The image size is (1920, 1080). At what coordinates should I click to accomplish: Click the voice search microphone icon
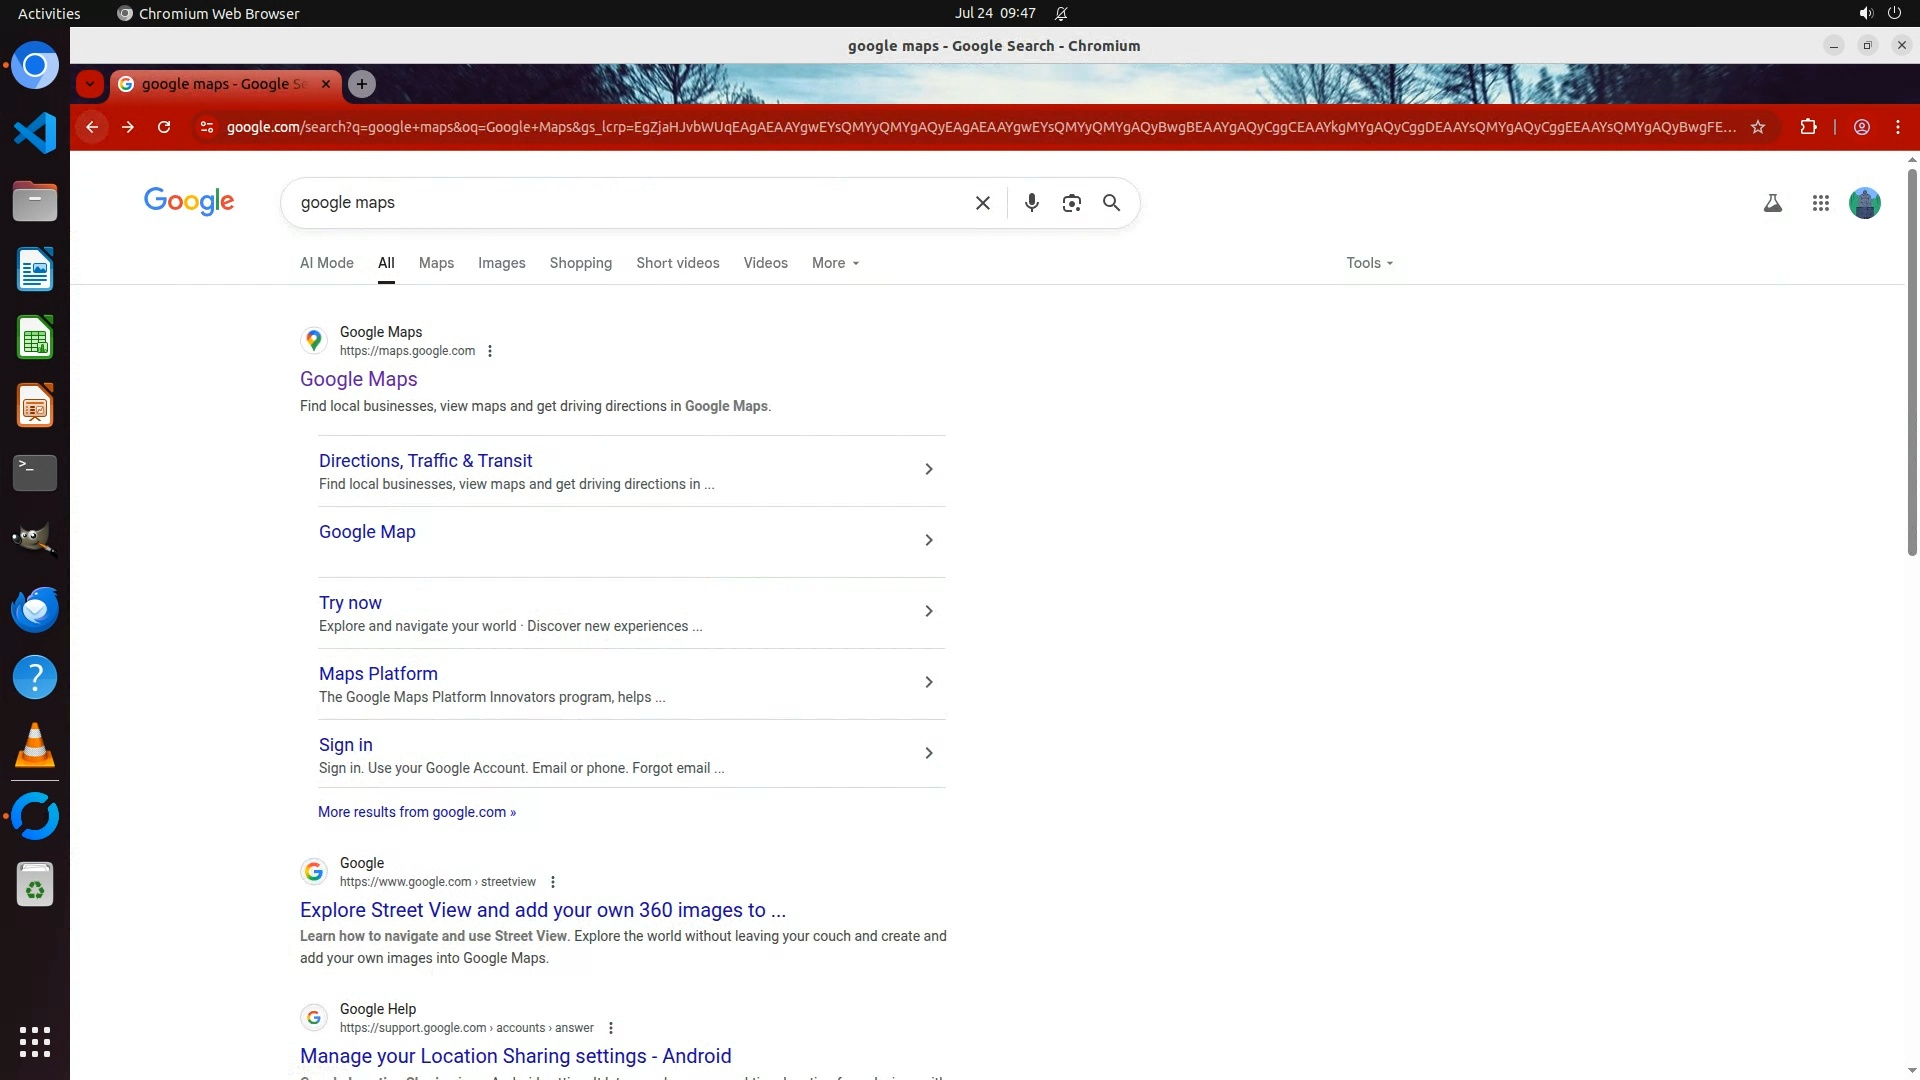[x=1031, y=203]
